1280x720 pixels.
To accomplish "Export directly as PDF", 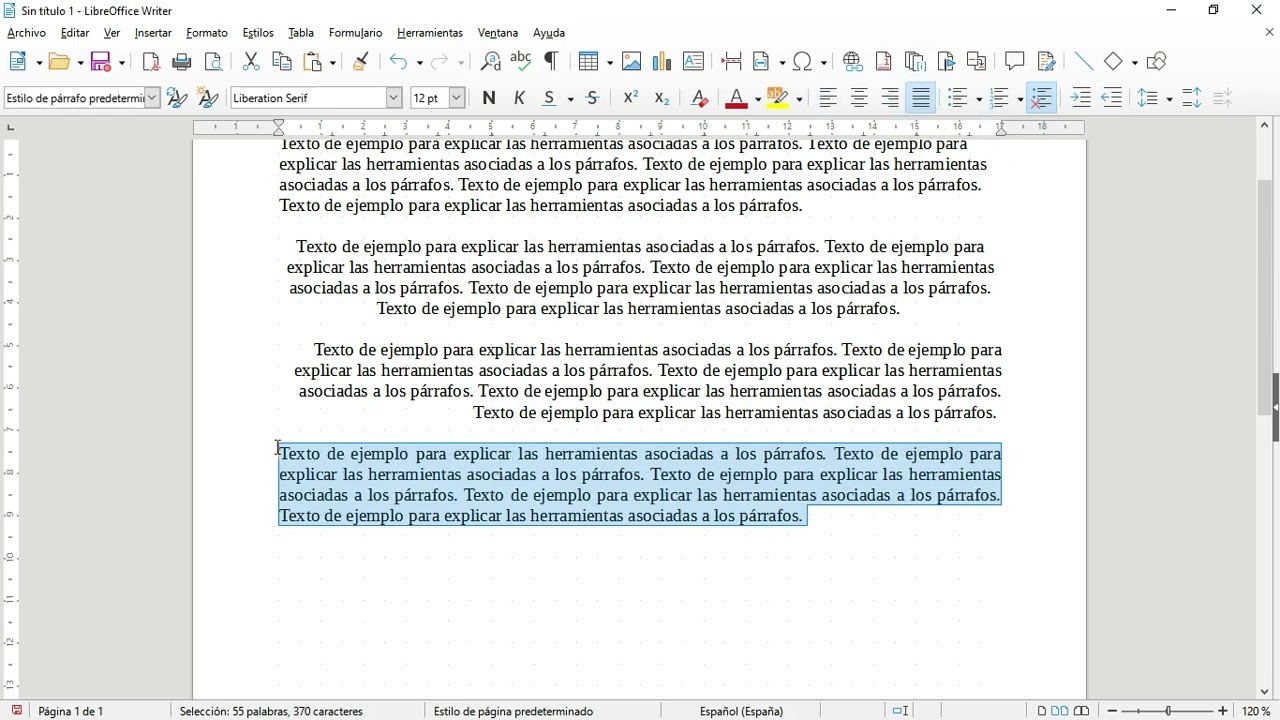I will point(151,62).
